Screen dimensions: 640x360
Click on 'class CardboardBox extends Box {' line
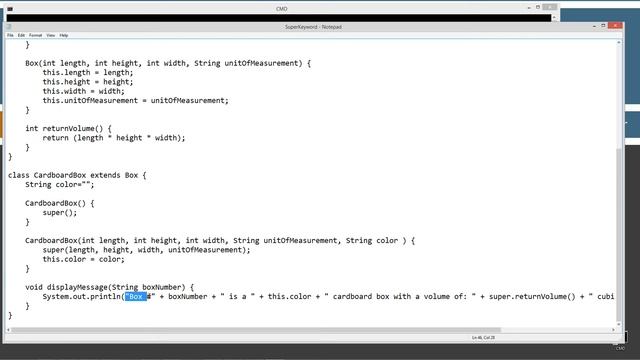pos(77,175)
